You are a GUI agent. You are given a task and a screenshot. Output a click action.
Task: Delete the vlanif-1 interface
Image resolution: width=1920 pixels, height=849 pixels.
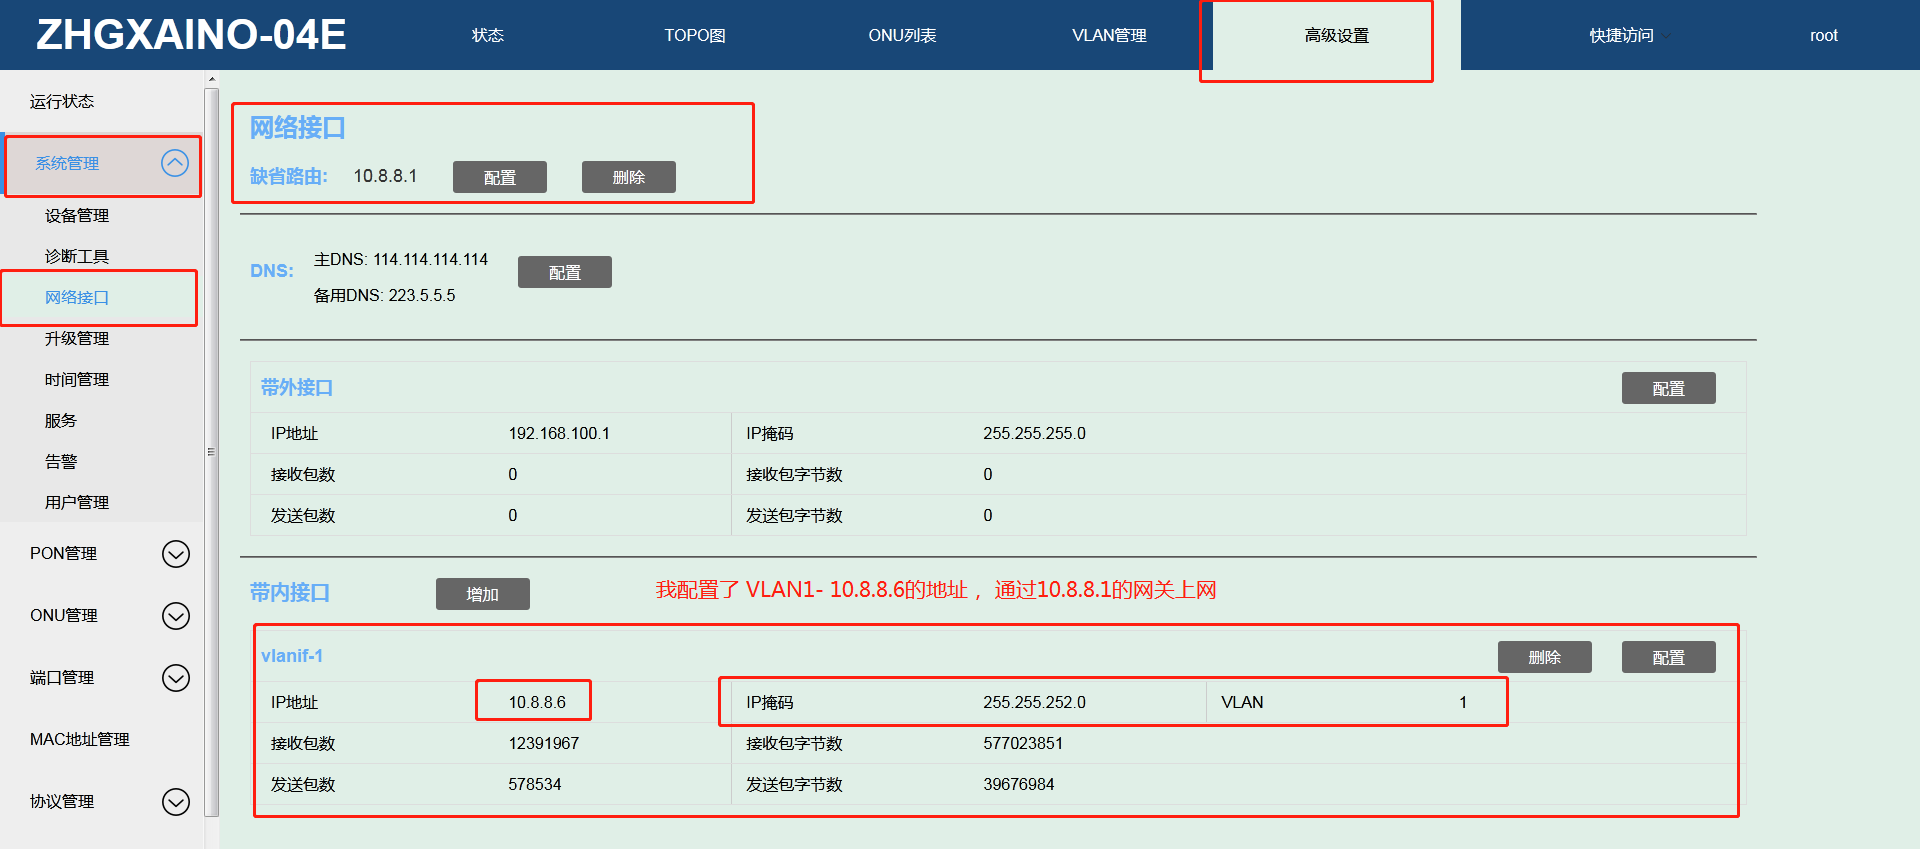tap(1543, 657)
